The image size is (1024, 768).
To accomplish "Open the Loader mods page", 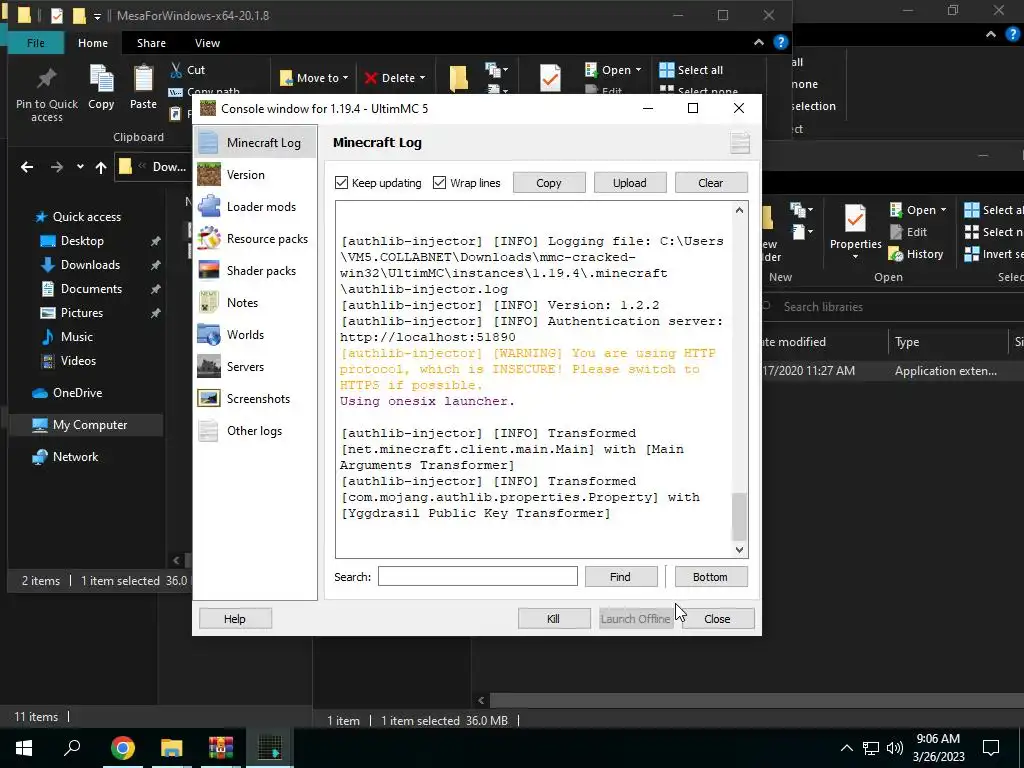I will click(x=255, y=206).
